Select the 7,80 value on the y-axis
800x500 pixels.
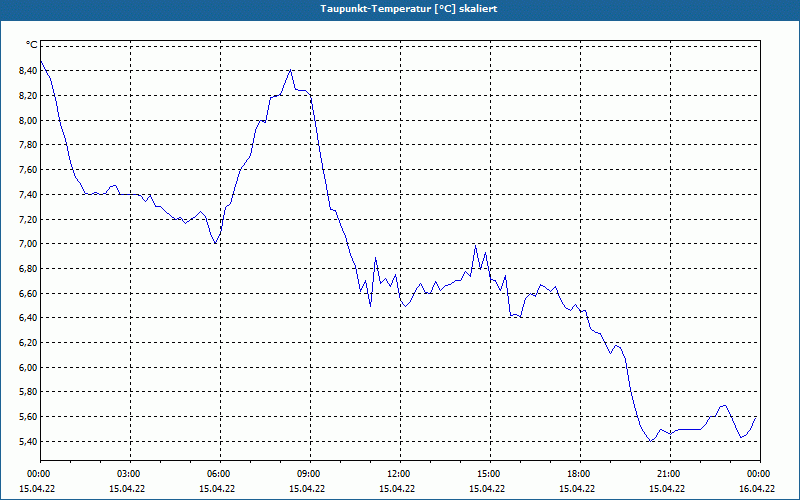[28, 145]
